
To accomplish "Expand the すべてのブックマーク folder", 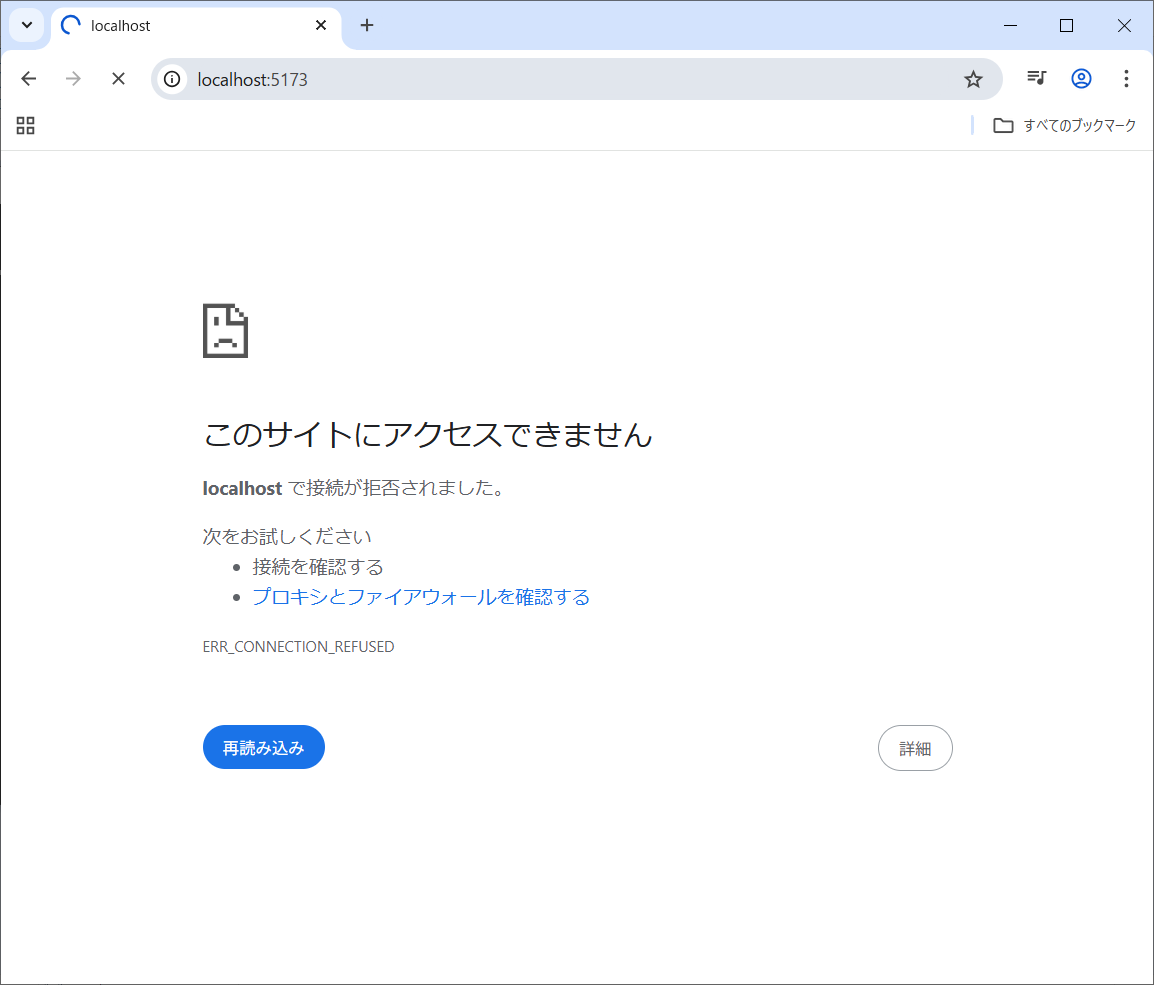I will [x=1065, y=125].
